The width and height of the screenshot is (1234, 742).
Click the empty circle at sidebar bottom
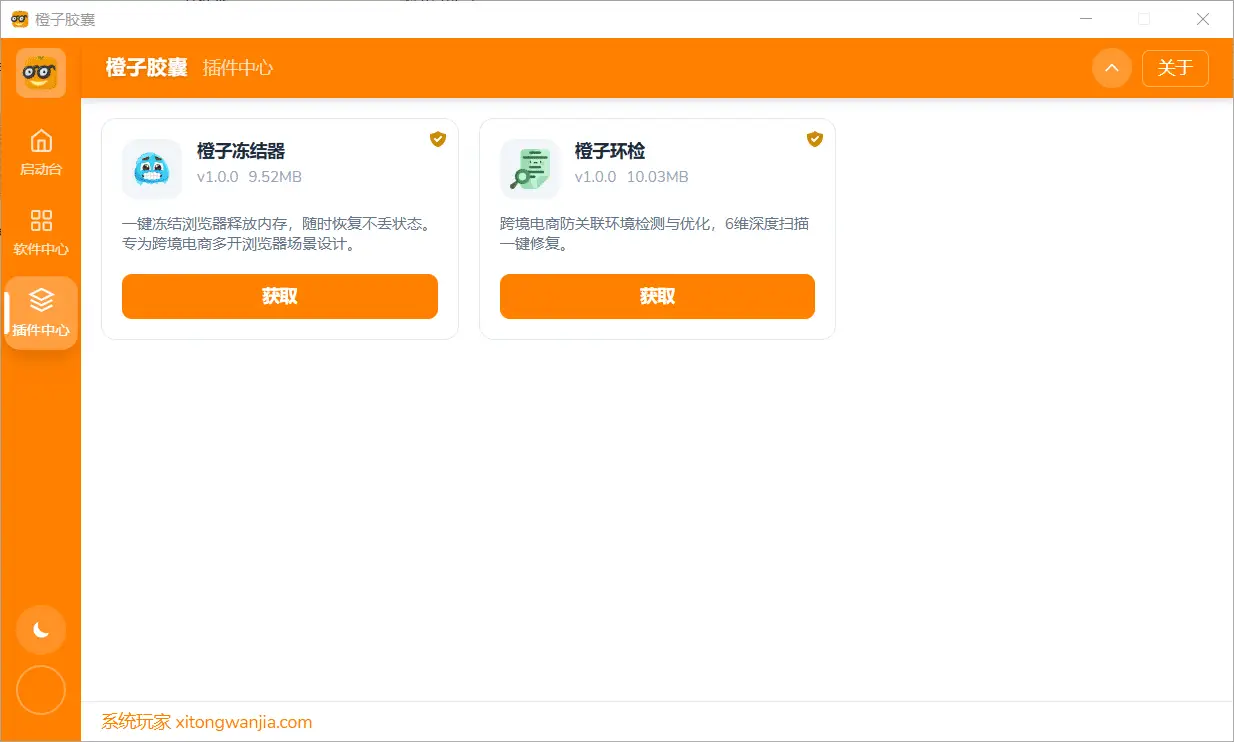(41, 690)
